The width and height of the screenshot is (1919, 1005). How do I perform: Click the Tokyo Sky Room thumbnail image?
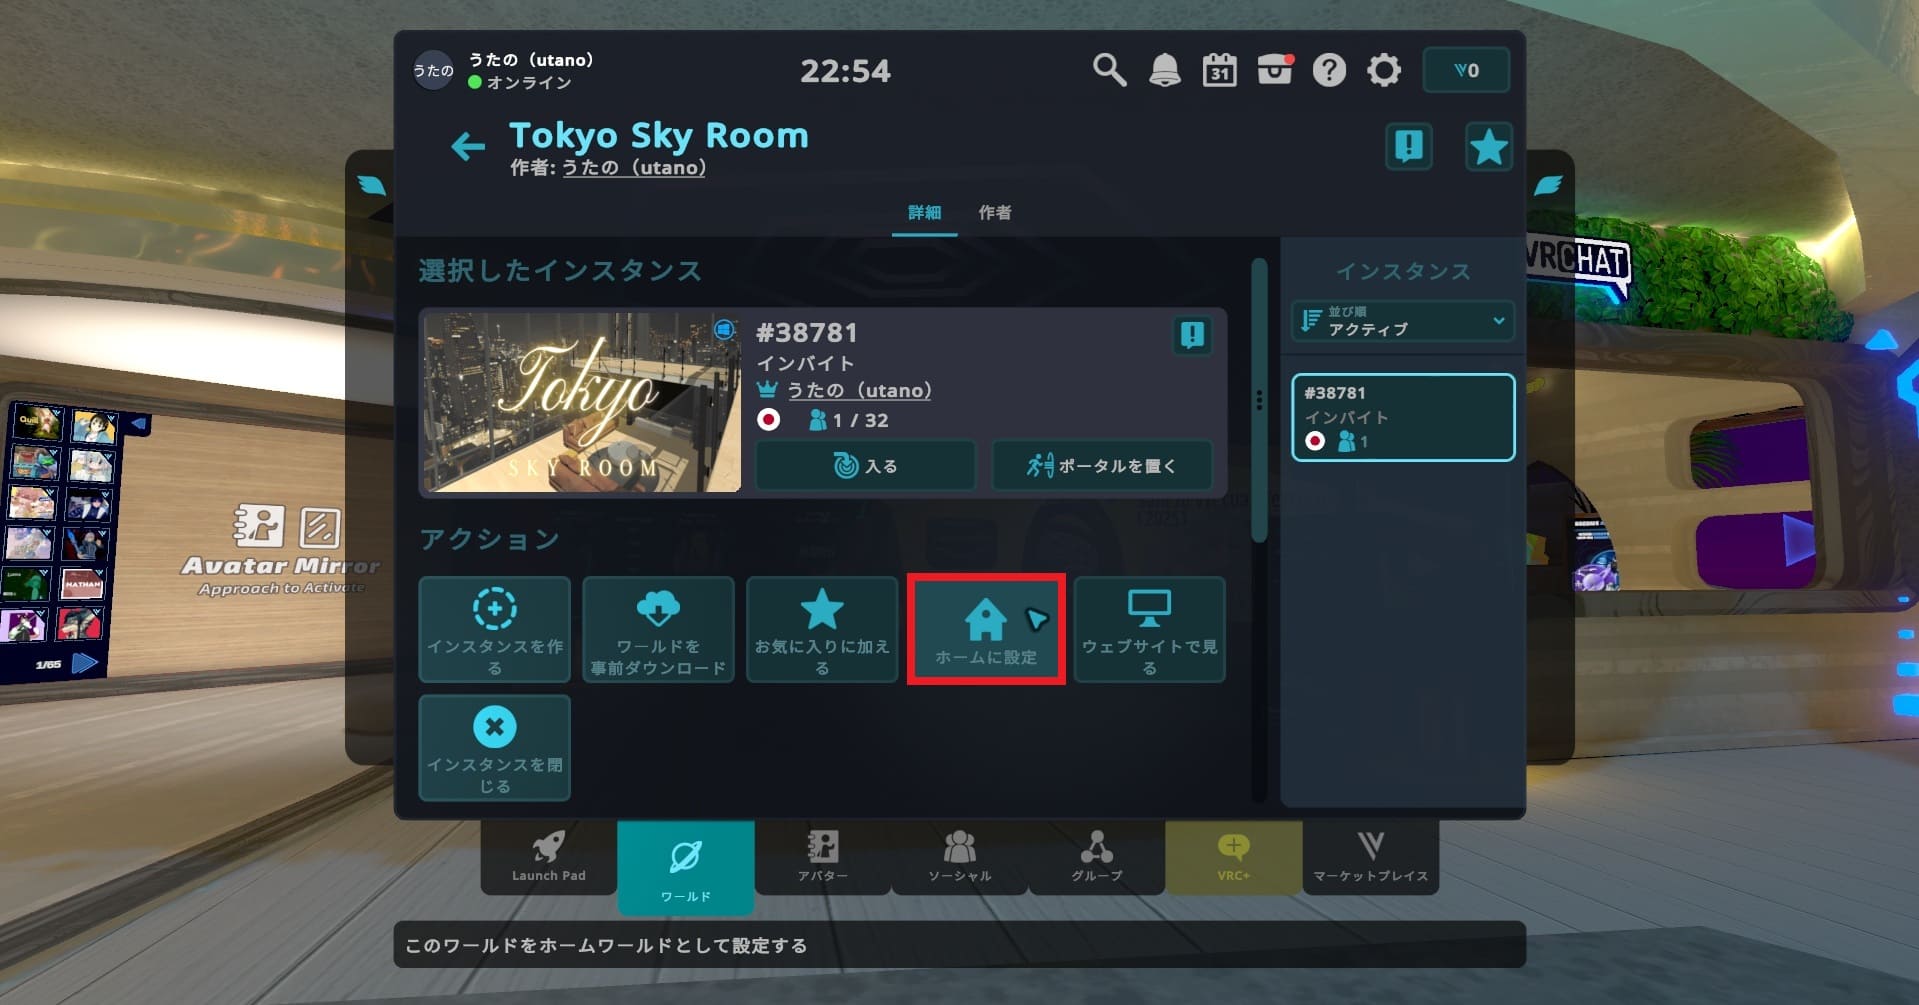coord(581,402)
